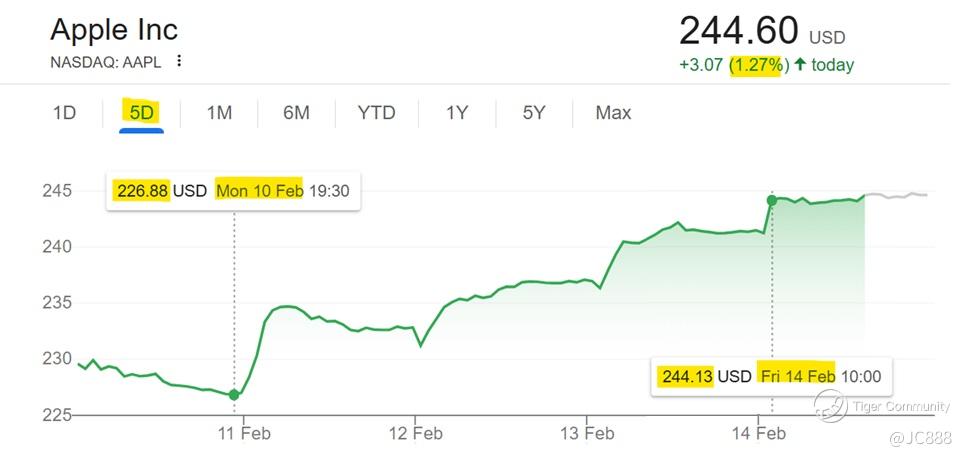Select the 1D time range tab
The width and height of the screenshot is (970, 460).
point(64,113)
